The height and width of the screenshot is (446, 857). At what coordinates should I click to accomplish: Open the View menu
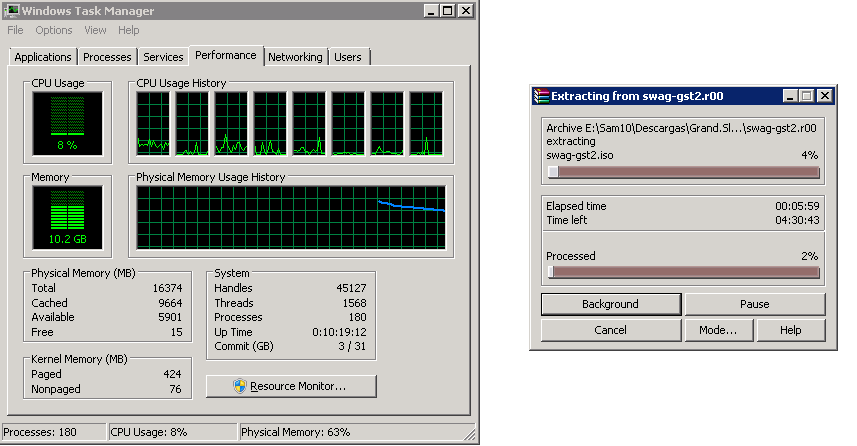tap(95, 30)
